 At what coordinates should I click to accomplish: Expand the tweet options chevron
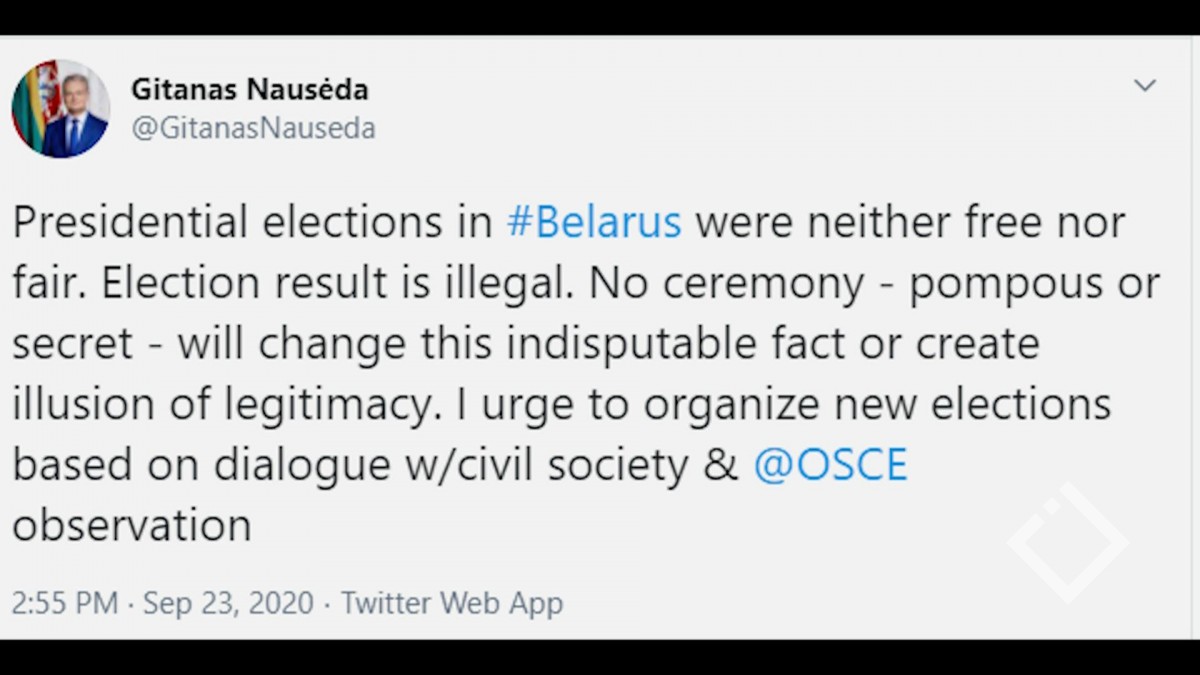[x=1144, y=86]
